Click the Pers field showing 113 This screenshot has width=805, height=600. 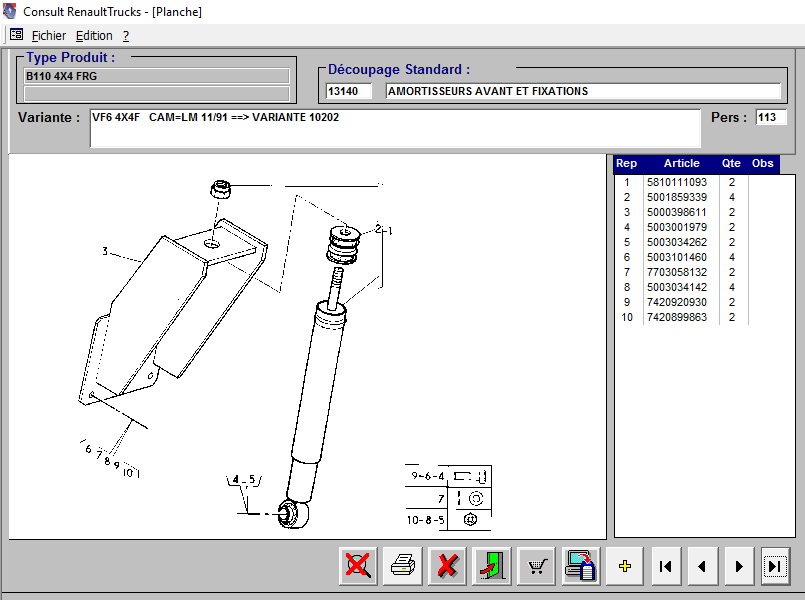[768, 118]
